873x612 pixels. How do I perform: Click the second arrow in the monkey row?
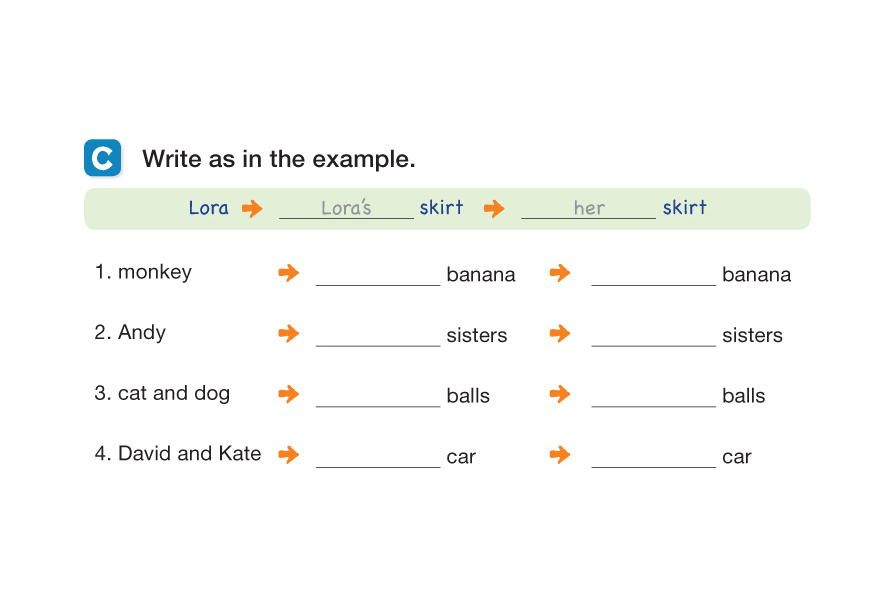(560, 273)
